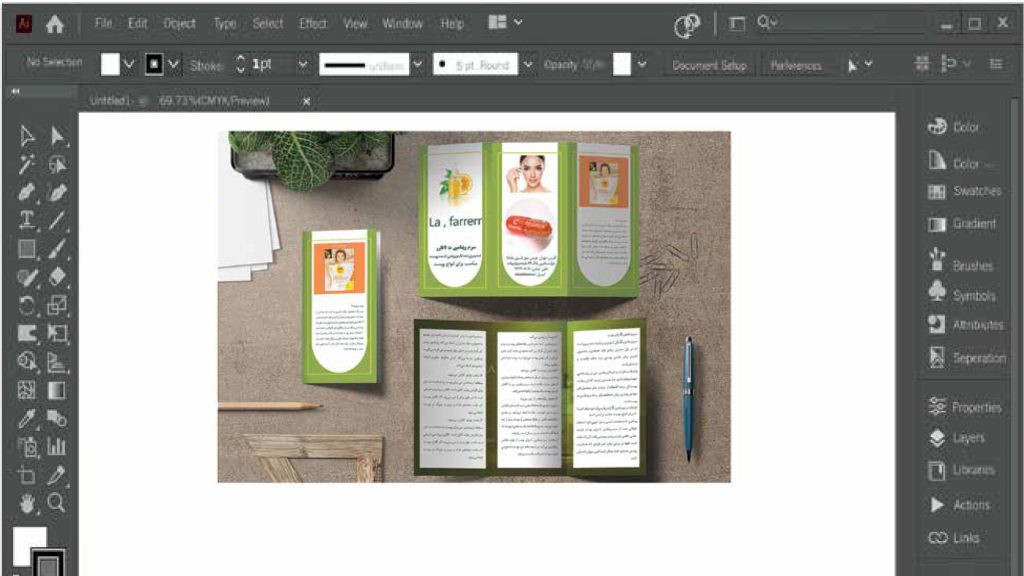The height and width of the screenshot is (576, 1024).
Task: Activate the Hand tool
Action: [27, 504]
